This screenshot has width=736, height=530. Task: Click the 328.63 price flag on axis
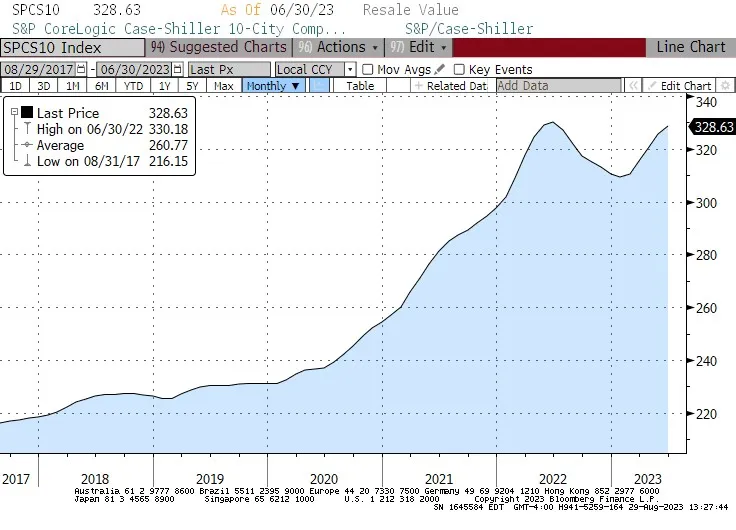(x=712, y=127)
